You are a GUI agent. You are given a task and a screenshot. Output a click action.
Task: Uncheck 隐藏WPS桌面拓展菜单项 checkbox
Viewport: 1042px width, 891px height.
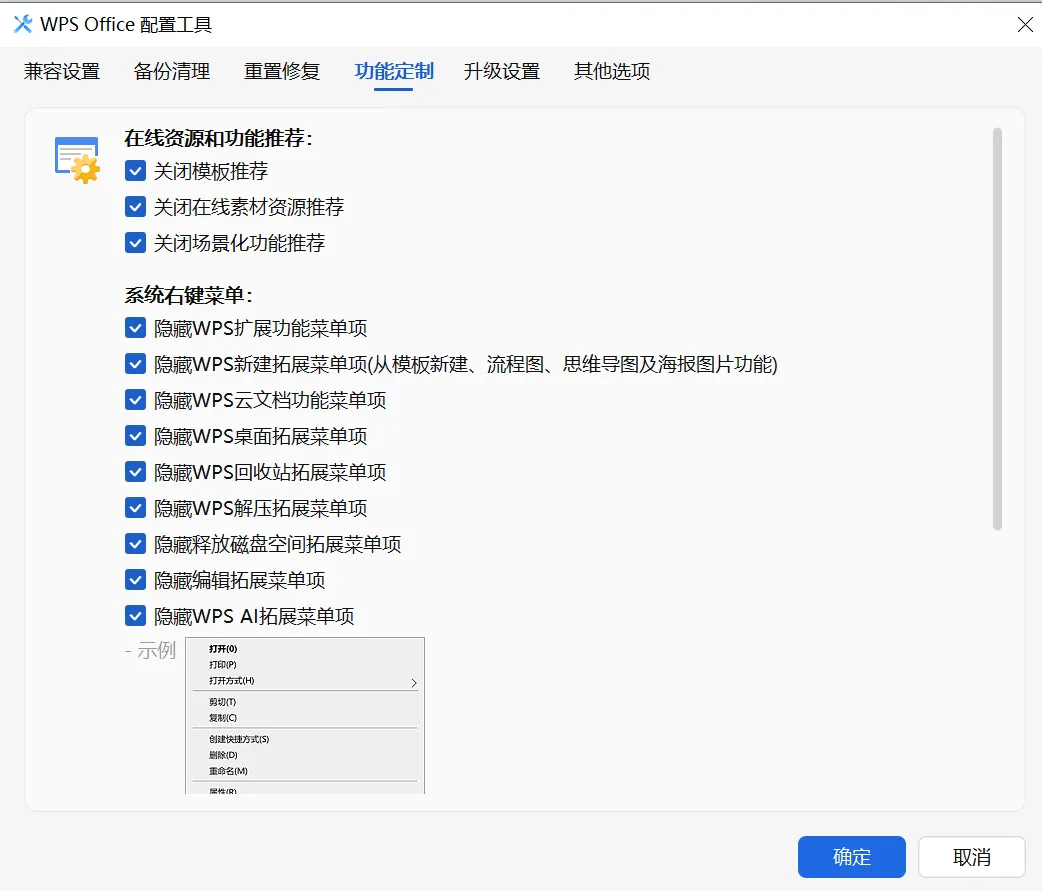point(136,436)
